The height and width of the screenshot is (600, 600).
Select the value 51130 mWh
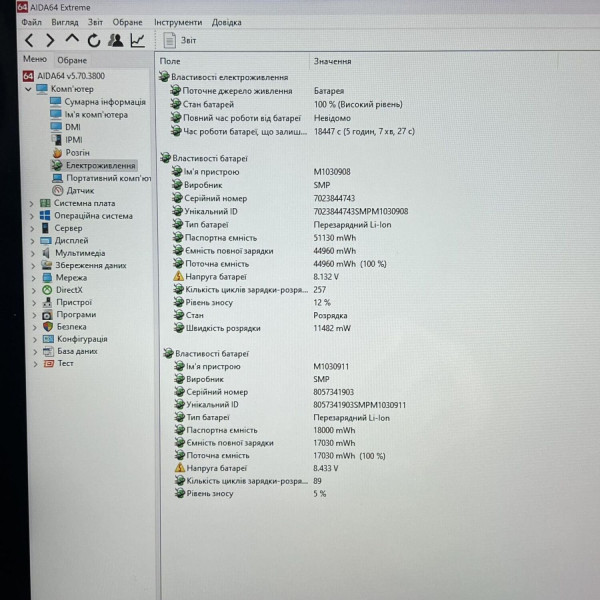tap(334, 238)
